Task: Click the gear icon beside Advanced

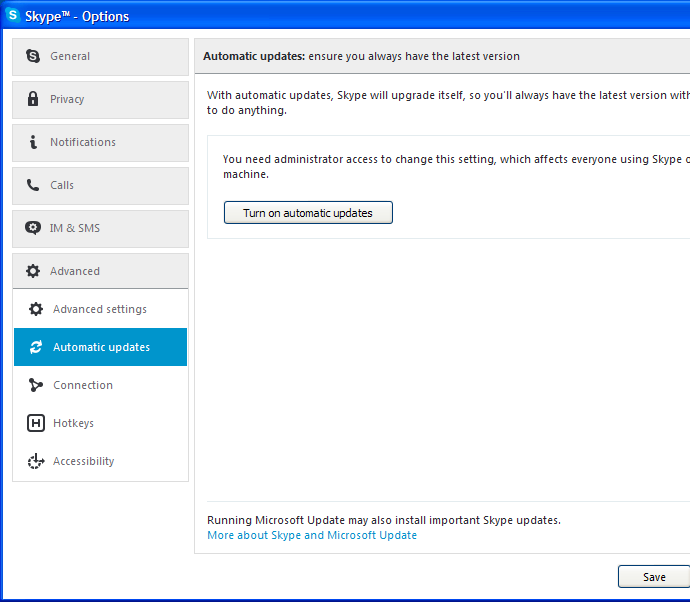Action: pos(33,271)
